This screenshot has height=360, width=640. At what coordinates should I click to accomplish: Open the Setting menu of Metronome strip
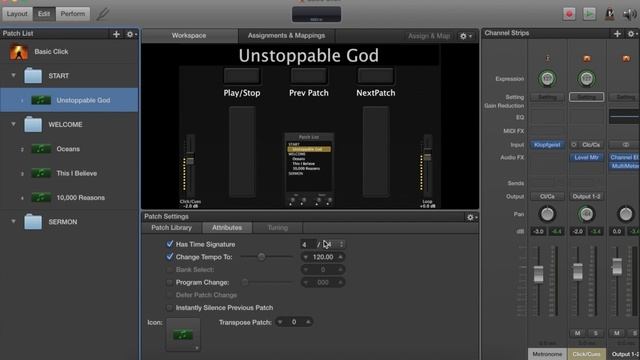click(x=547, y=97)
